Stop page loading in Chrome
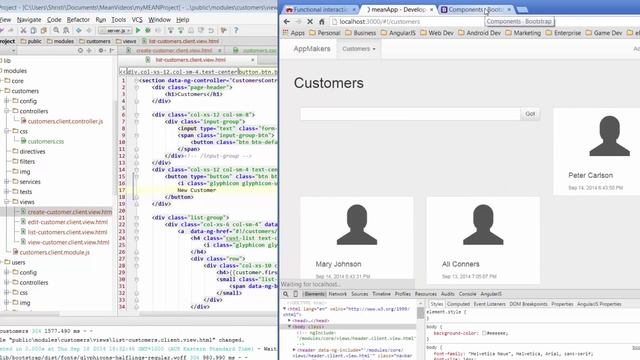The height and width of the screenshot is (360, 640). 310,22
